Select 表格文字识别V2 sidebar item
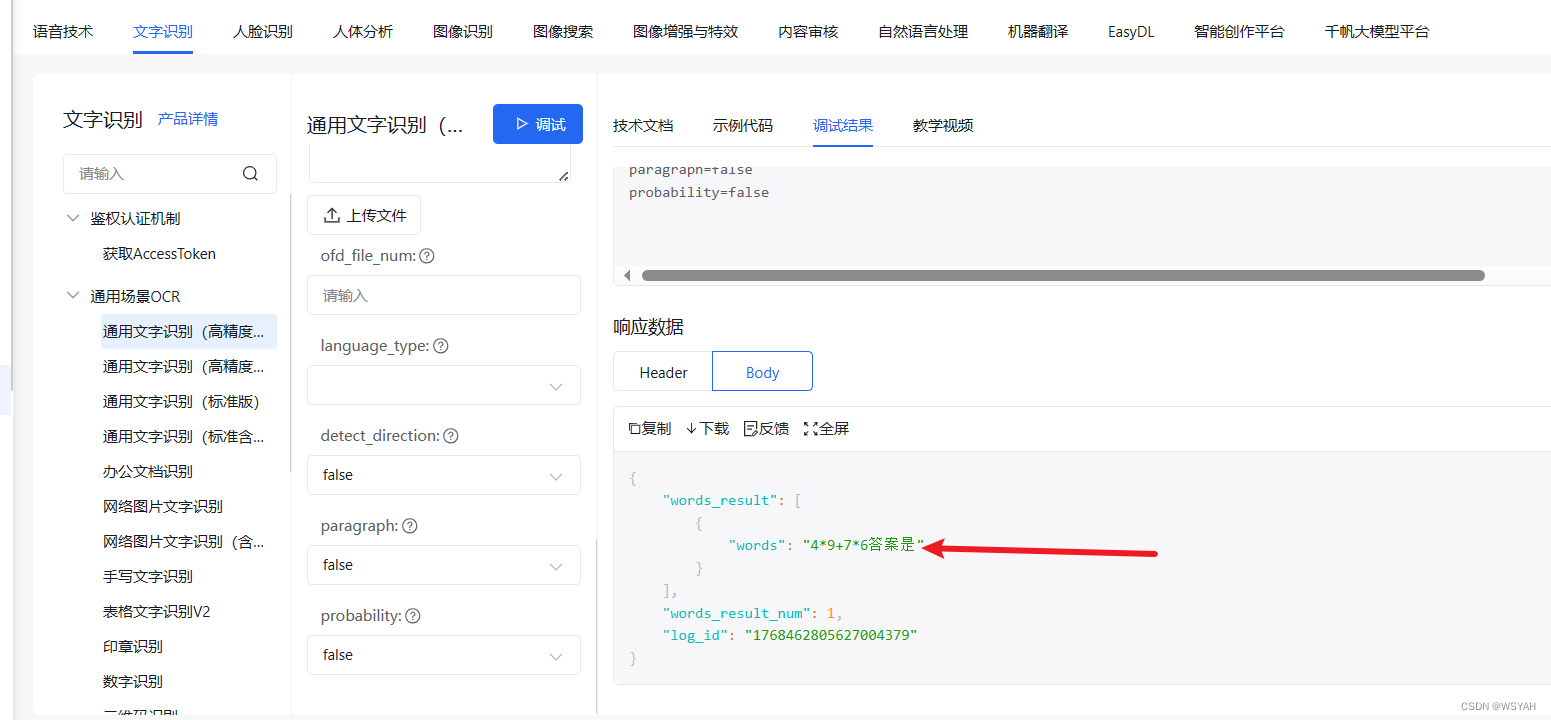 point(156,612)
